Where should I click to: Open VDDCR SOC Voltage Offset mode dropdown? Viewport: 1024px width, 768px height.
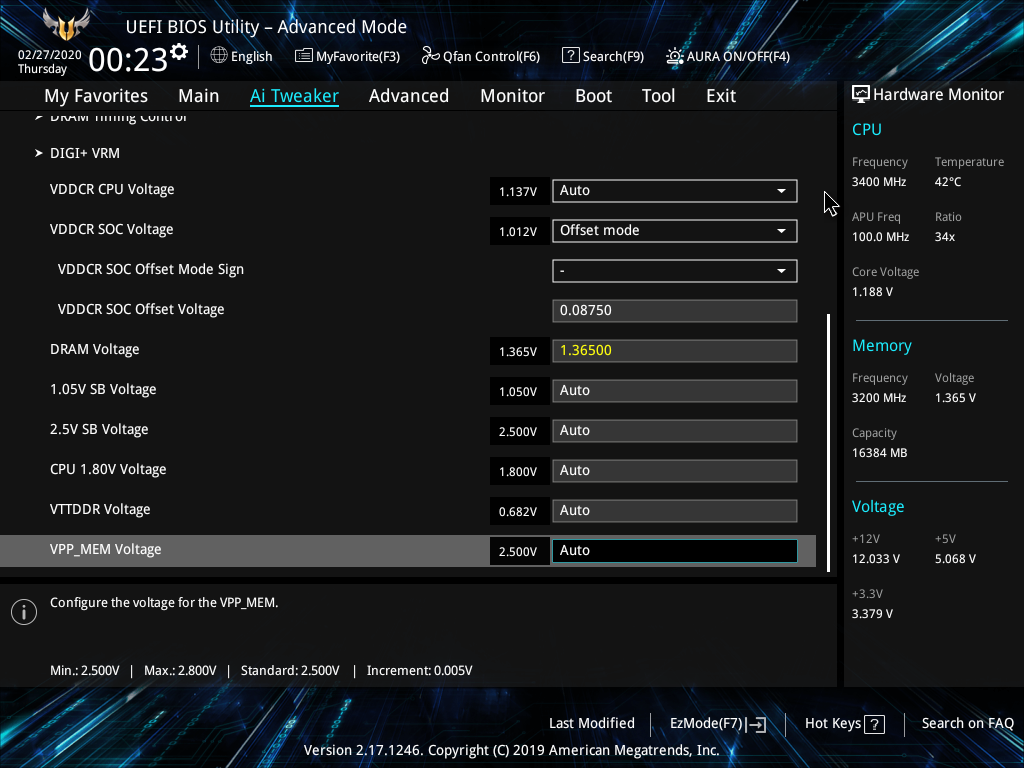[x=675, y=231]
